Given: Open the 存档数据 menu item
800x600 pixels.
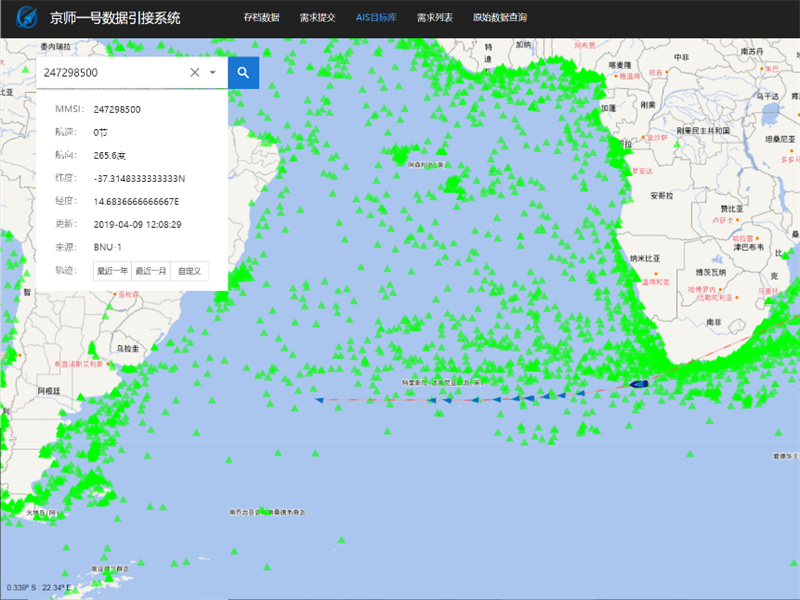Looking at the screenshot, I should pos(262,18).
